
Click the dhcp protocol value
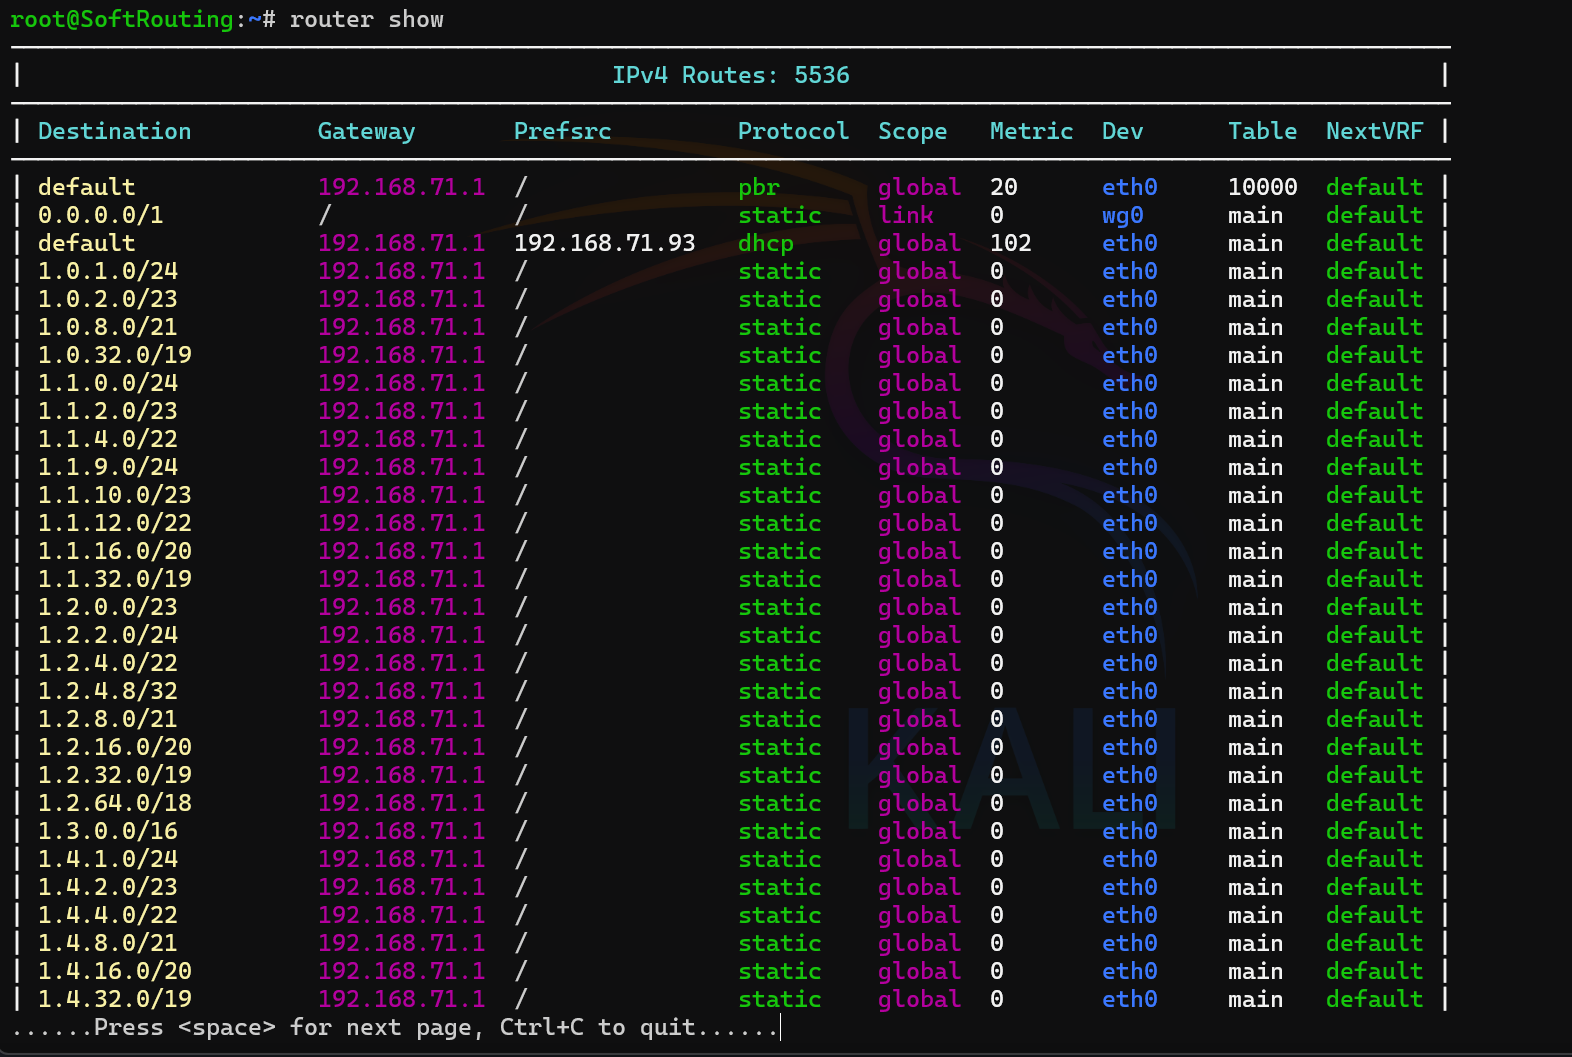pyautogui.click(x=765, y=243)
